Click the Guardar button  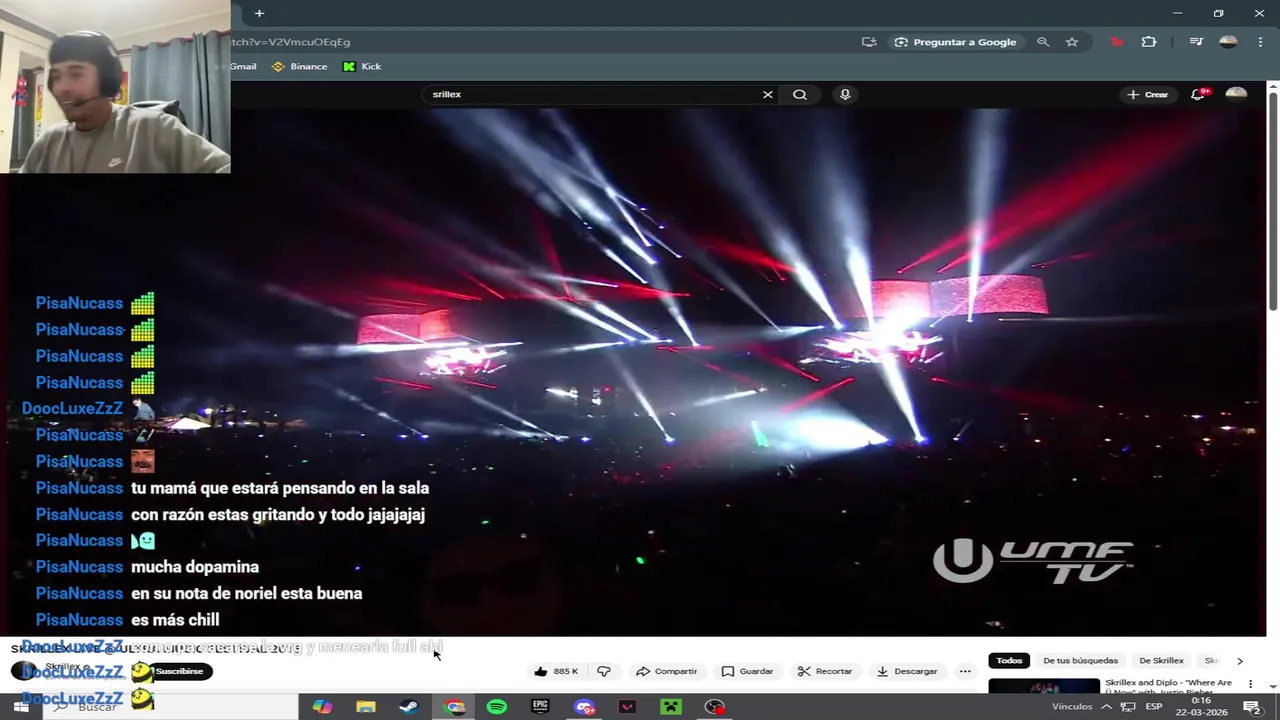pos(747,671)
